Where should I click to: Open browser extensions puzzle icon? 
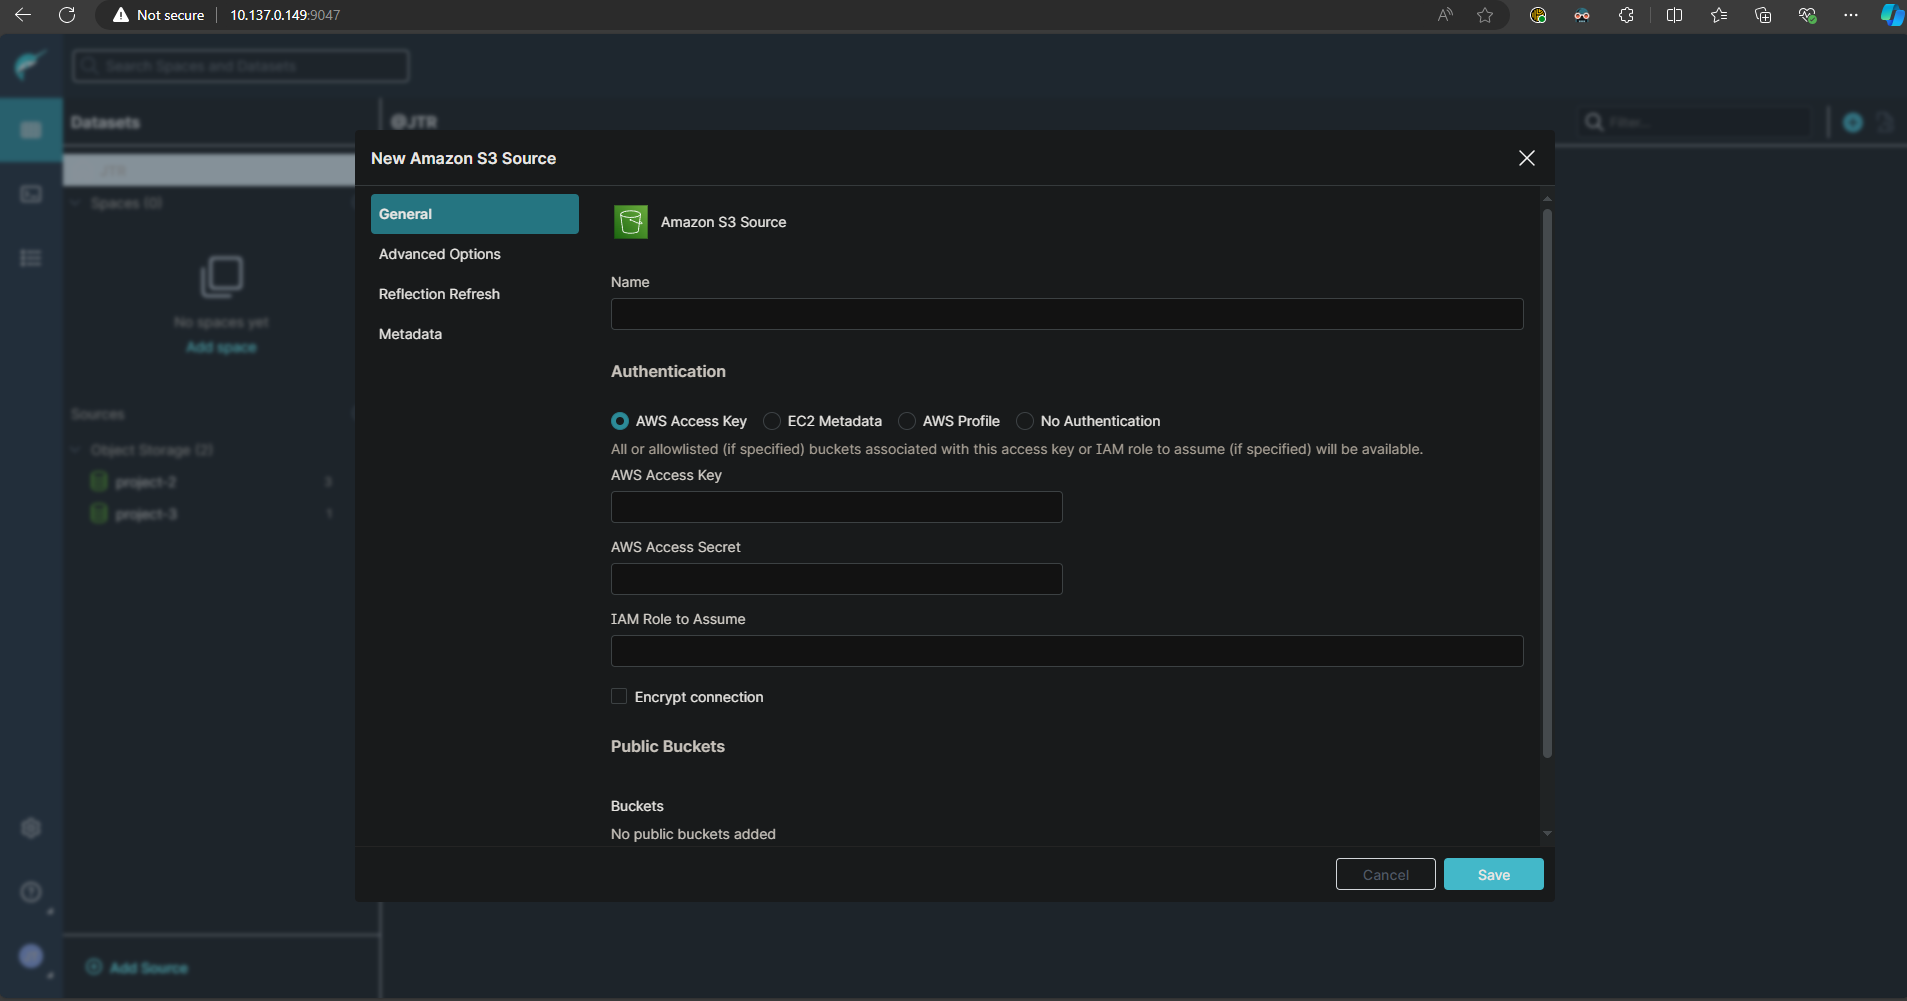1626,15
